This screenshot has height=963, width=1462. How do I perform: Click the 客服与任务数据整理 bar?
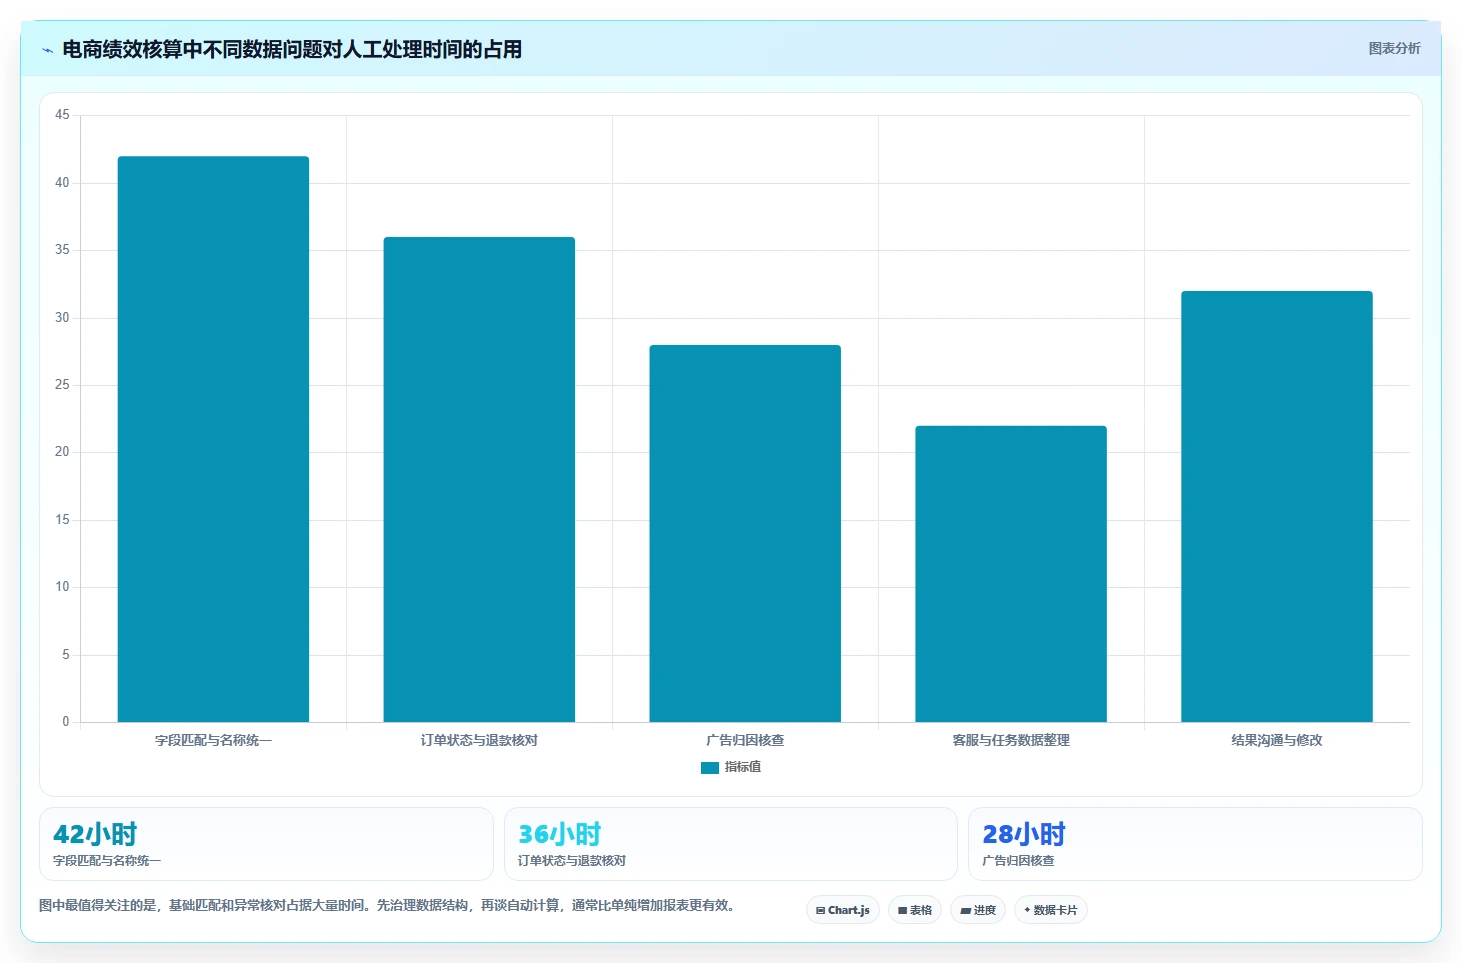[1011, 574]
